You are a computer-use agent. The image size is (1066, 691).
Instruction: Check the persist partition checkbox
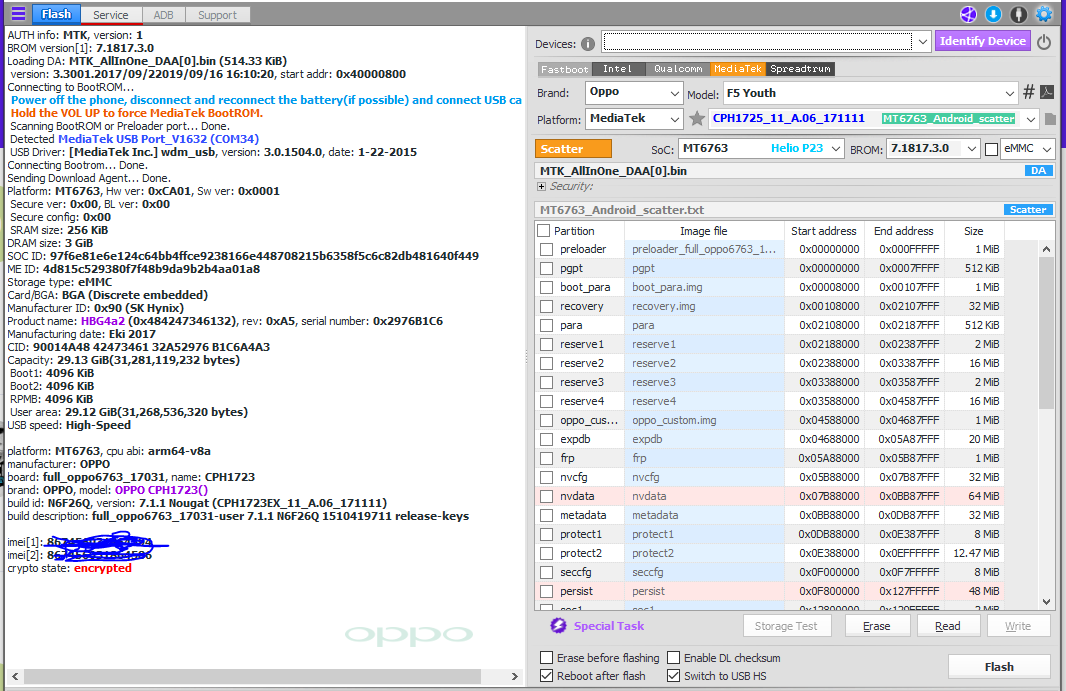[547, 592]
